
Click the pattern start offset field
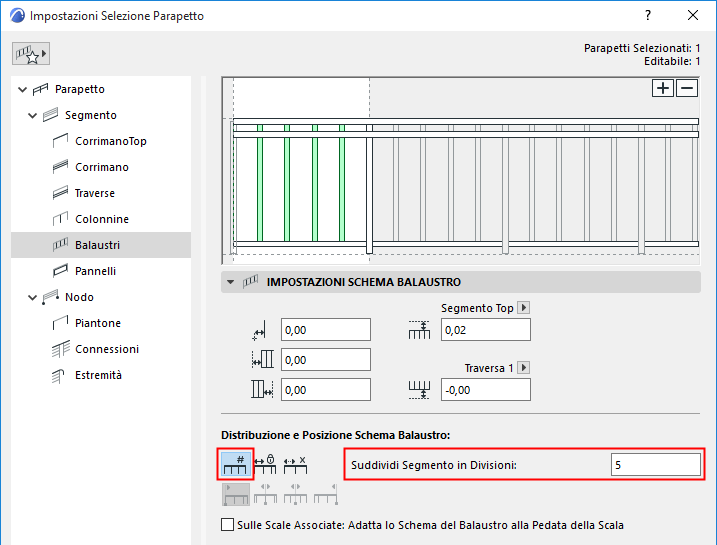[326, 360]
